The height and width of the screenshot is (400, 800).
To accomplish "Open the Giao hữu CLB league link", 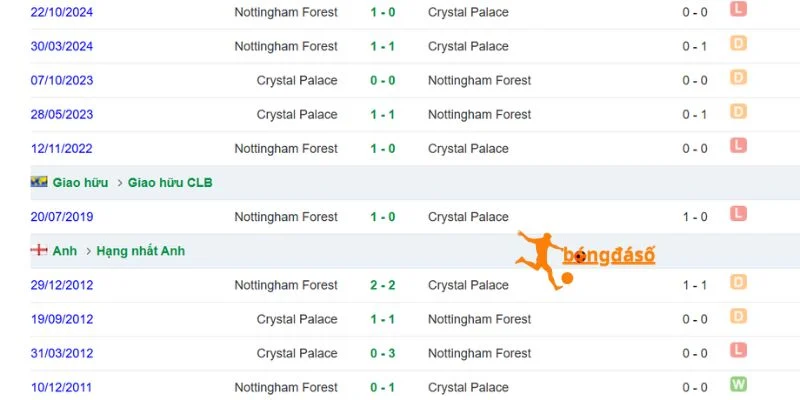I will point(170,183).
